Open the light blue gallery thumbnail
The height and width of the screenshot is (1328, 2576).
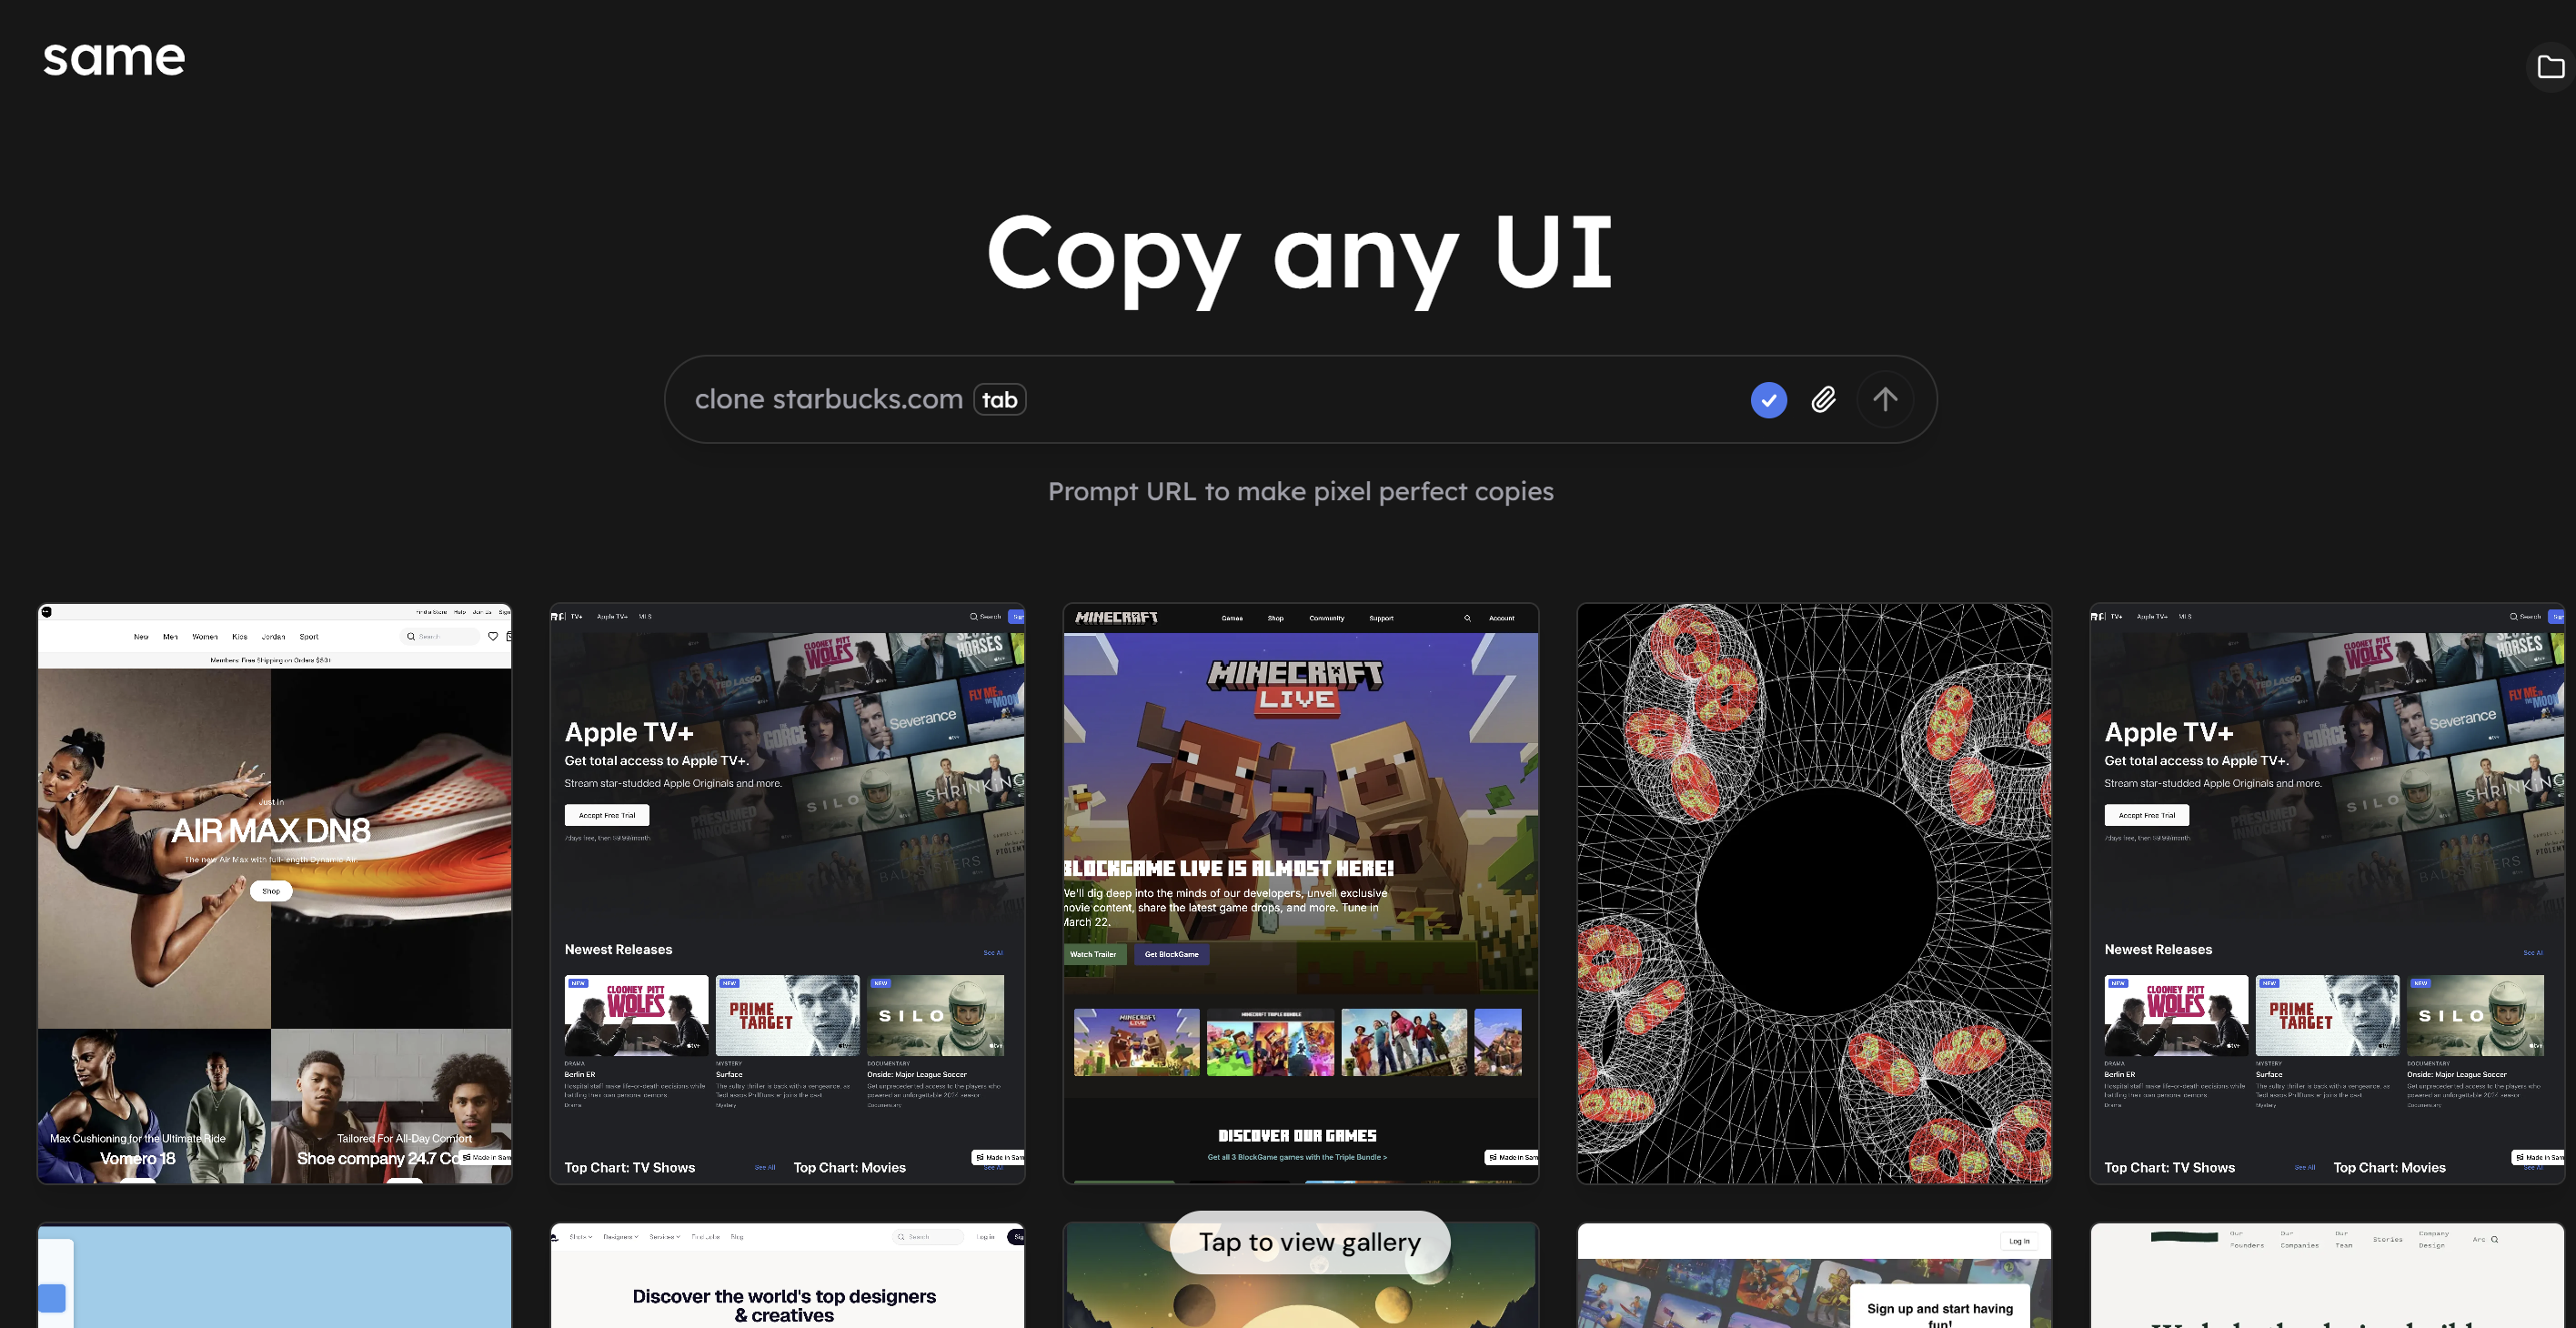[x=275, y=1275]
